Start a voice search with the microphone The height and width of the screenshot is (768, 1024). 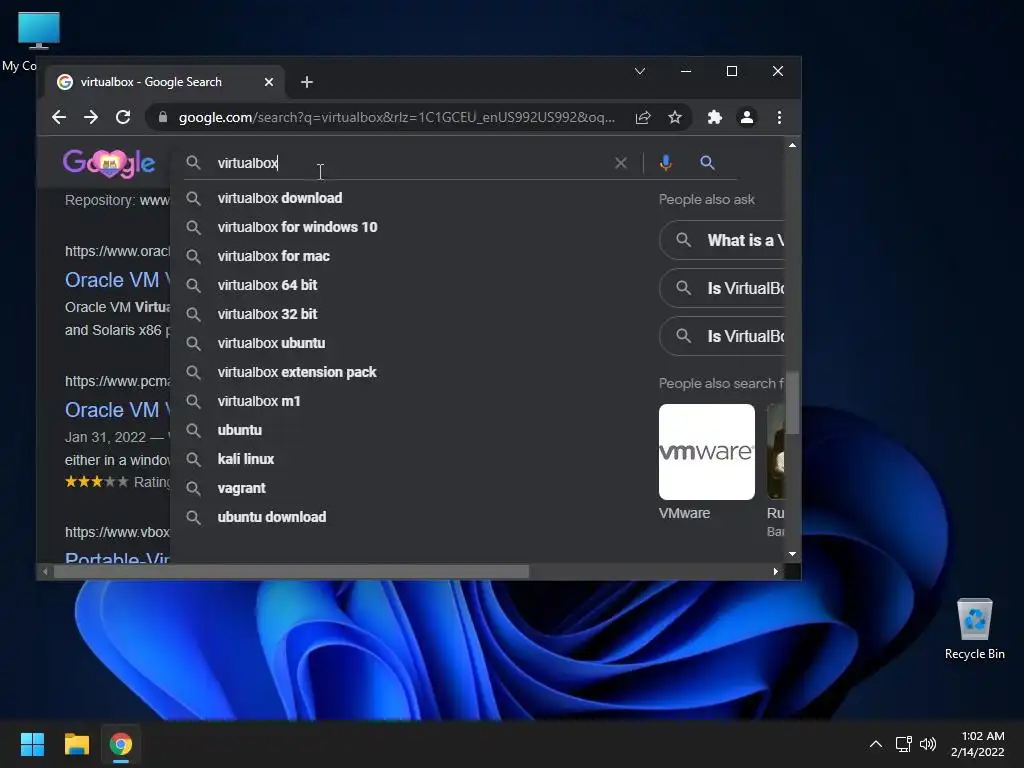[665, 163]
